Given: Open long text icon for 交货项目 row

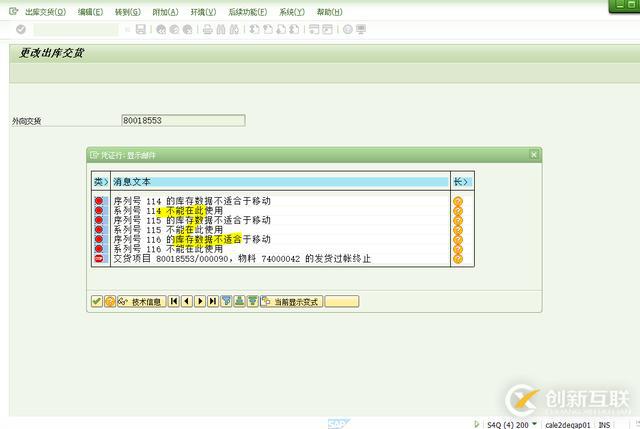Looking at the screenshot, I should tap(458, 259).
